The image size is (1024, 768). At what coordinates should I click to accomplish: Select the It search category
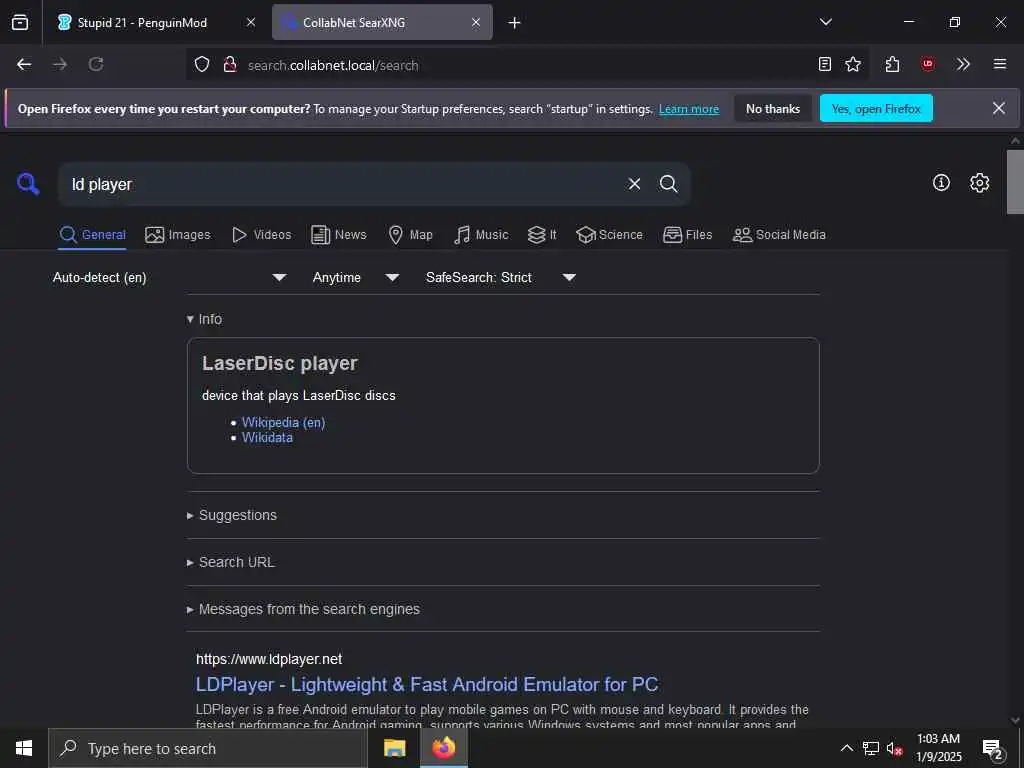542,234
